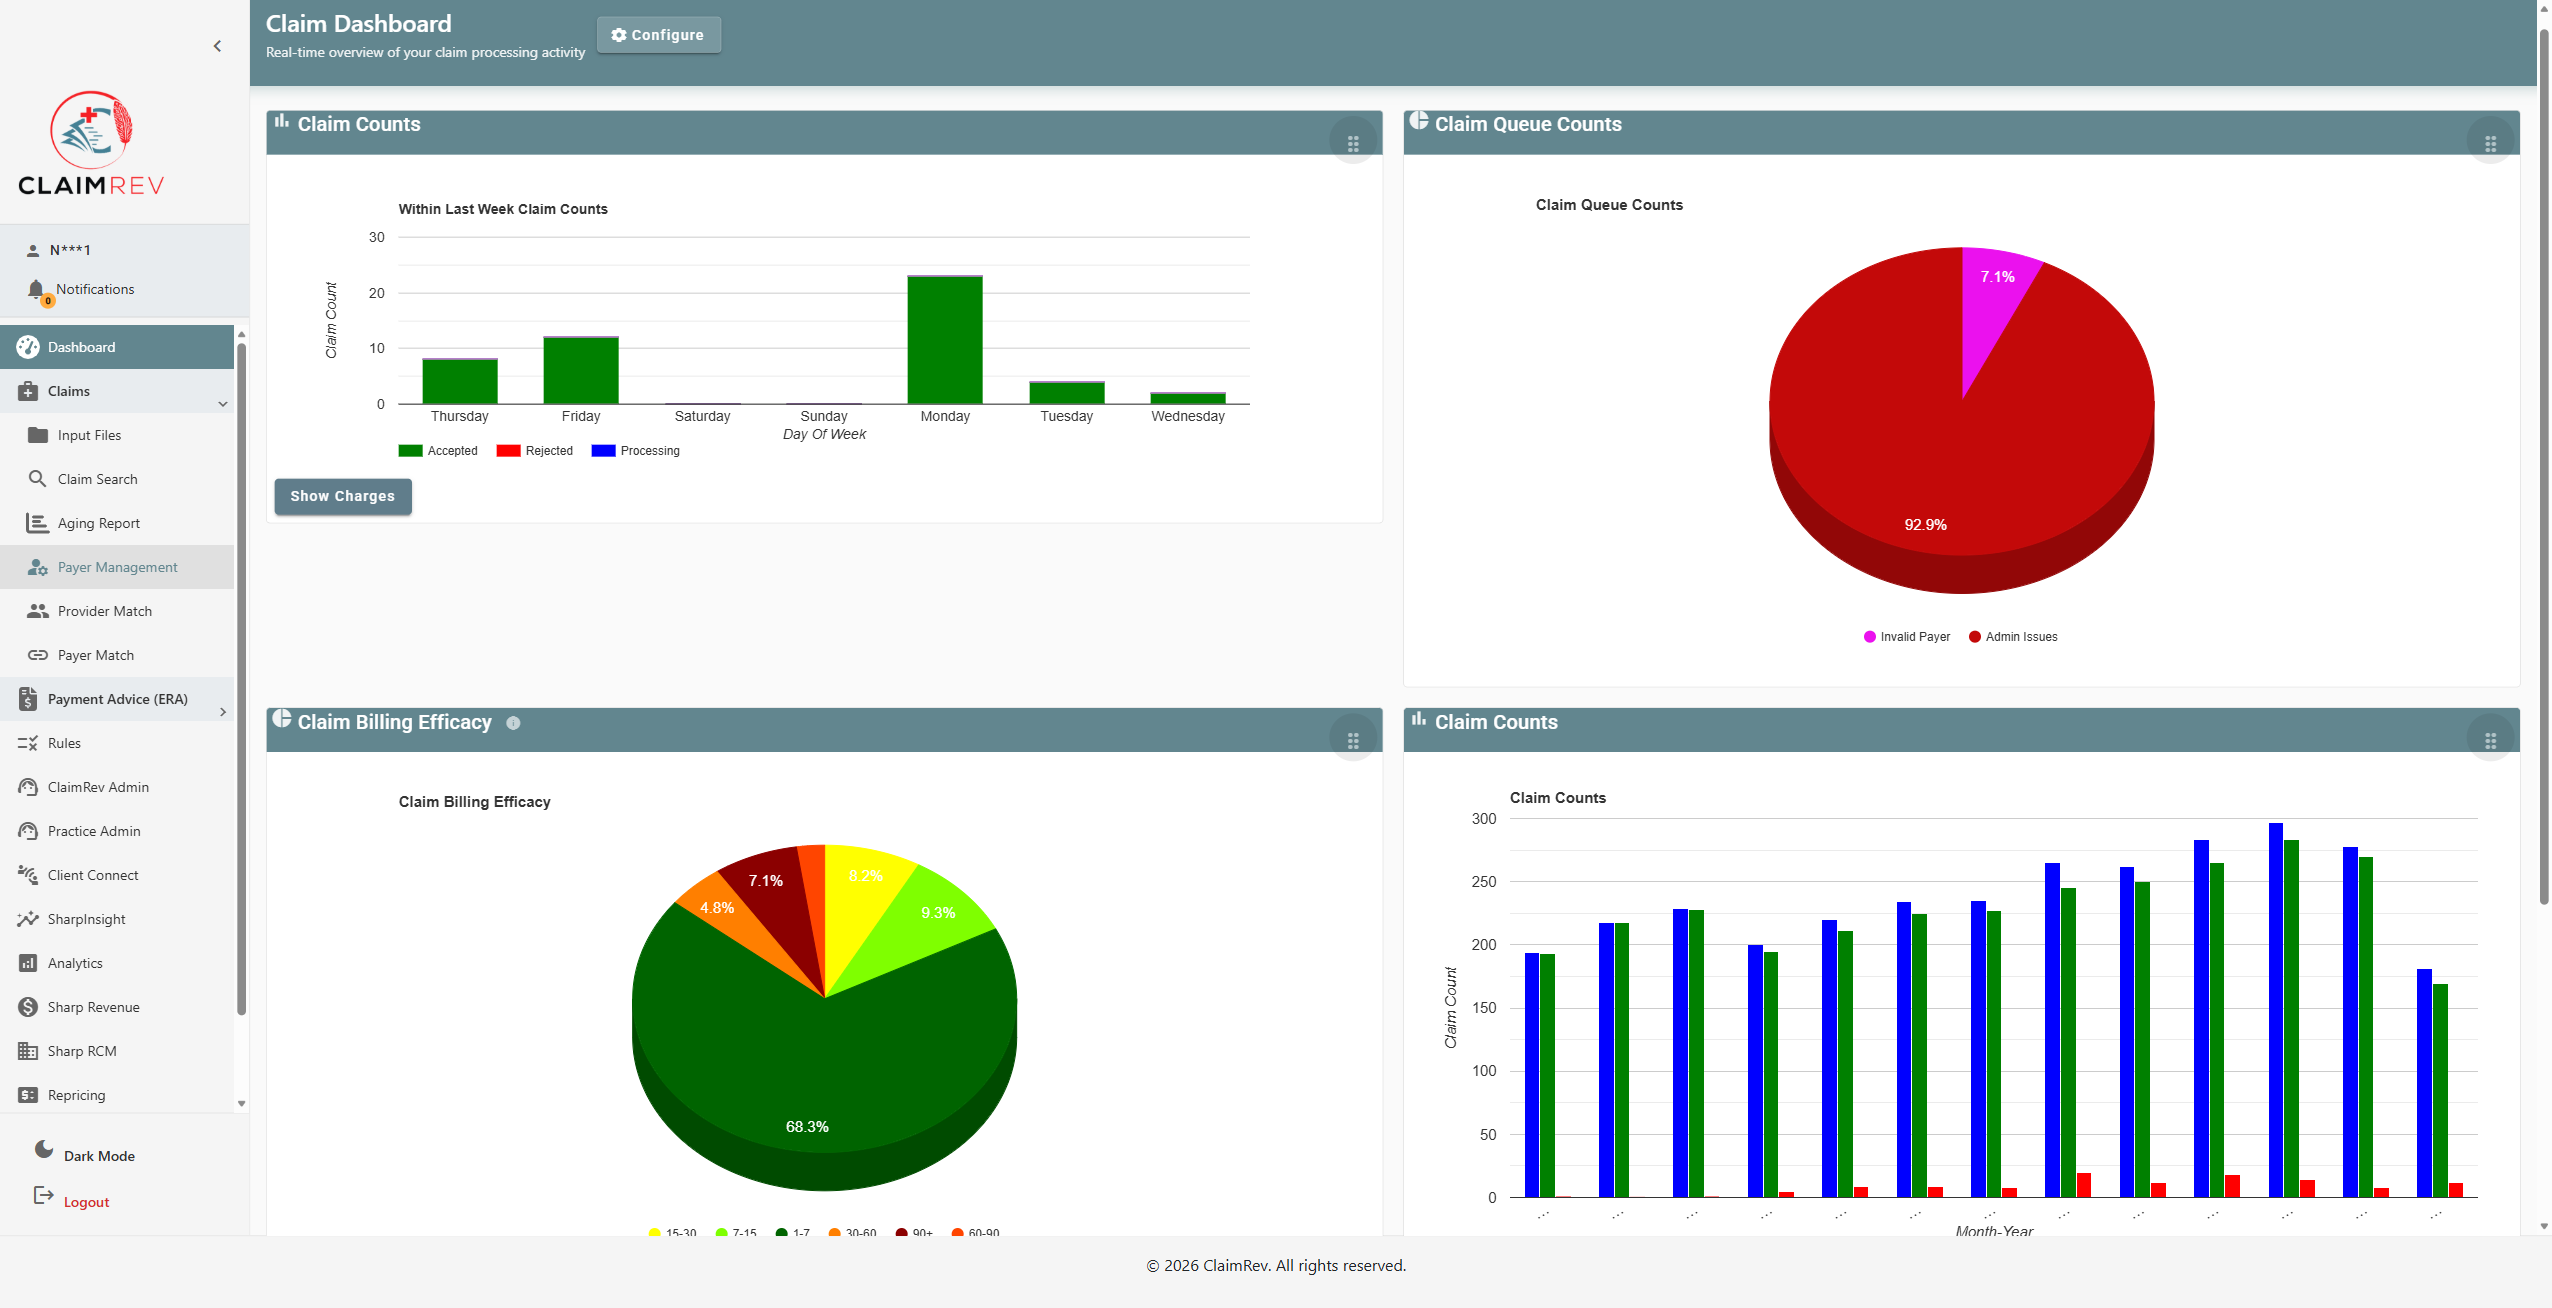Click the ClaimRev logo
Image resolution: width=2552 pixels, height=1308 pixels.
(91, 143)
